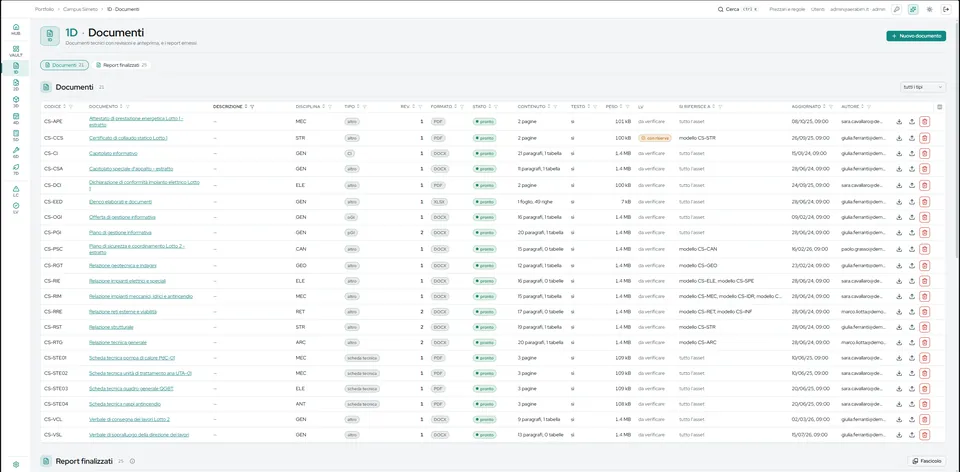Open Elenco elaborati e documenti link
Viewport: 960px width, 472px height.
(x=121, y=201)
